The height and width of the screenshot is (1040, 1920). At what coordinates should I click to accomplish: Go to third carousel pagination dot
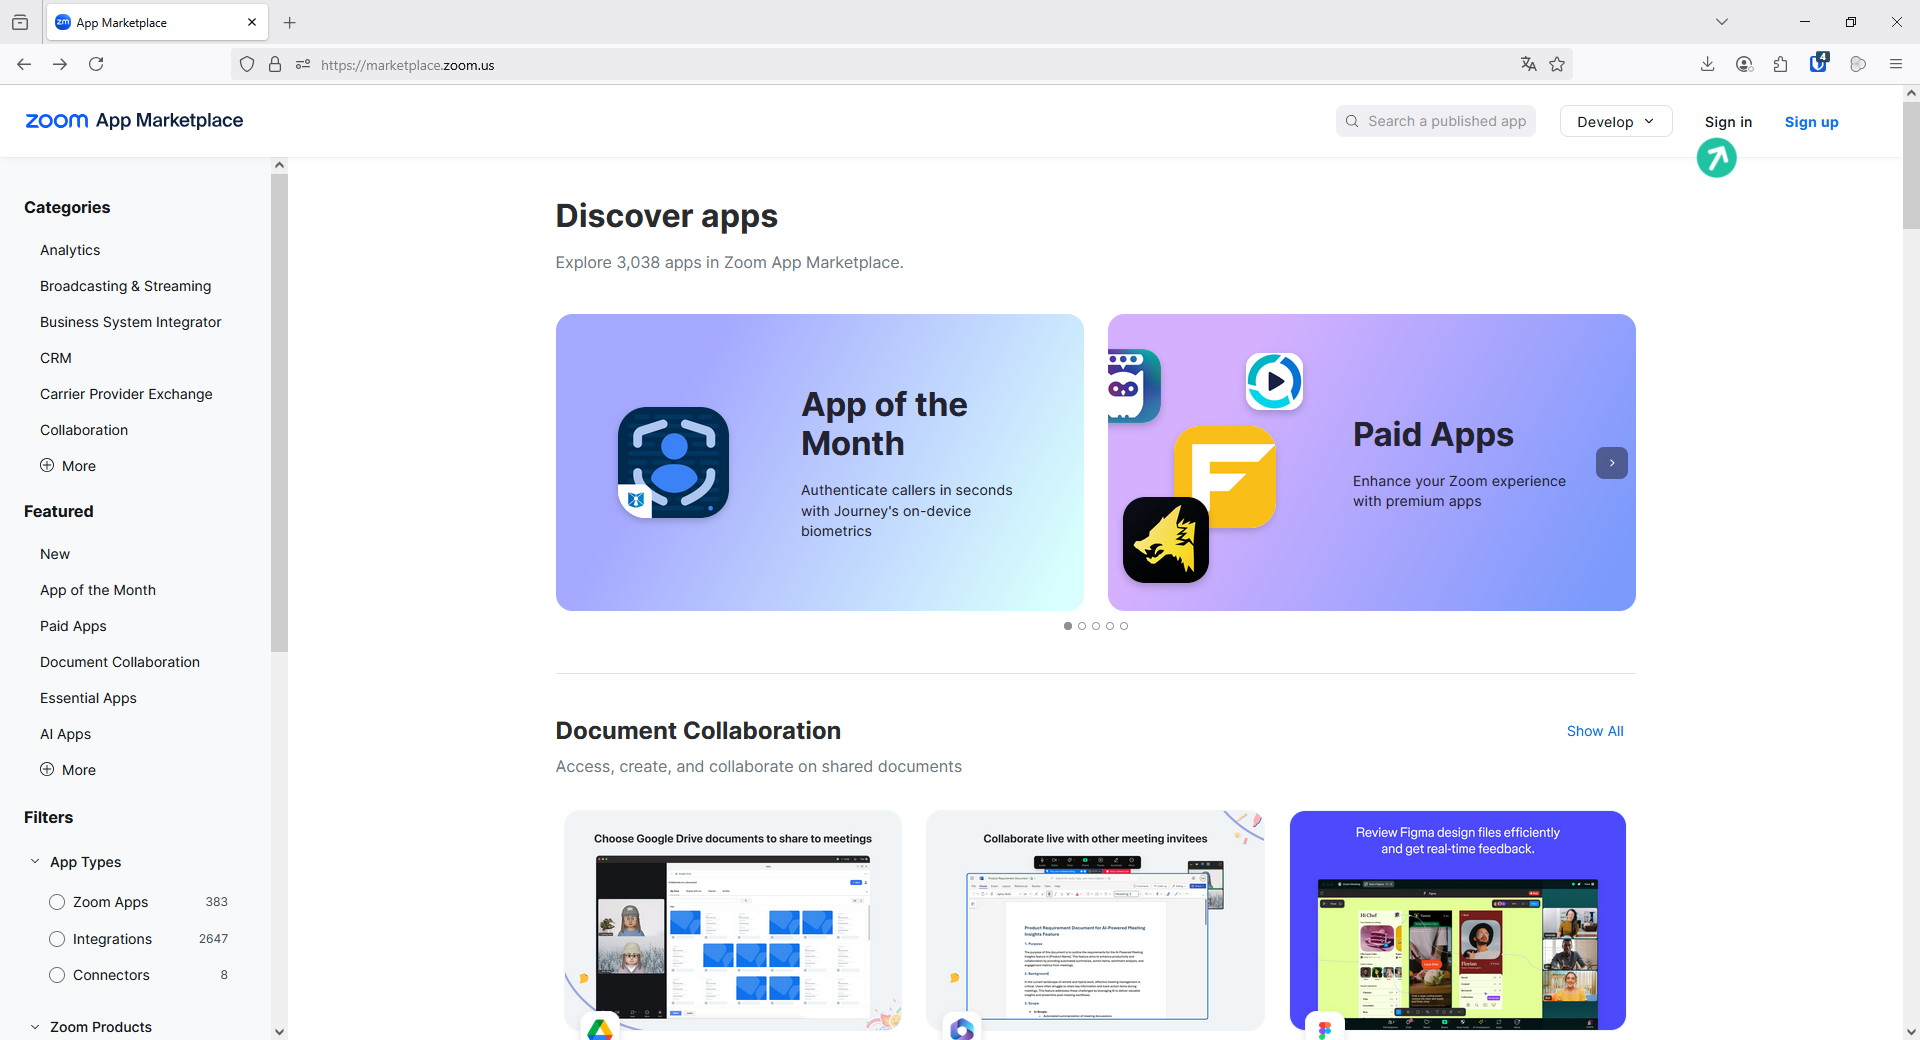point(1096,626)
